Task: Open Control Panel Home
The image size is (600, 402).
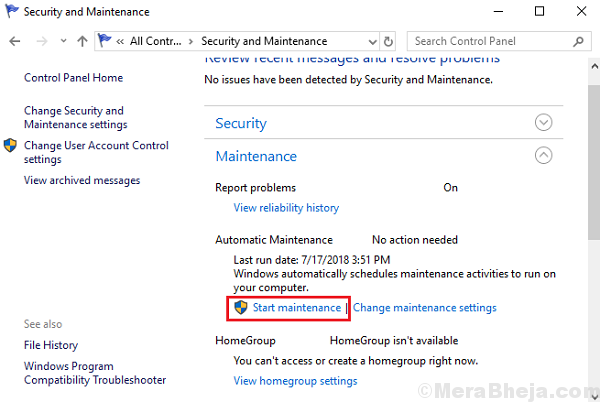Action: point(73,78)
